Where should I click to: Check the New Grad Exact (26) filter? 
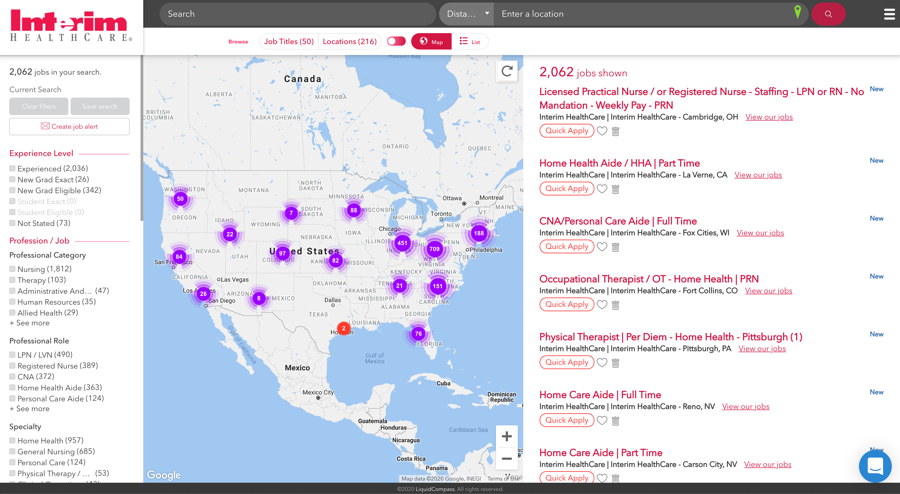pyautogui.click(x=12, y=180)
